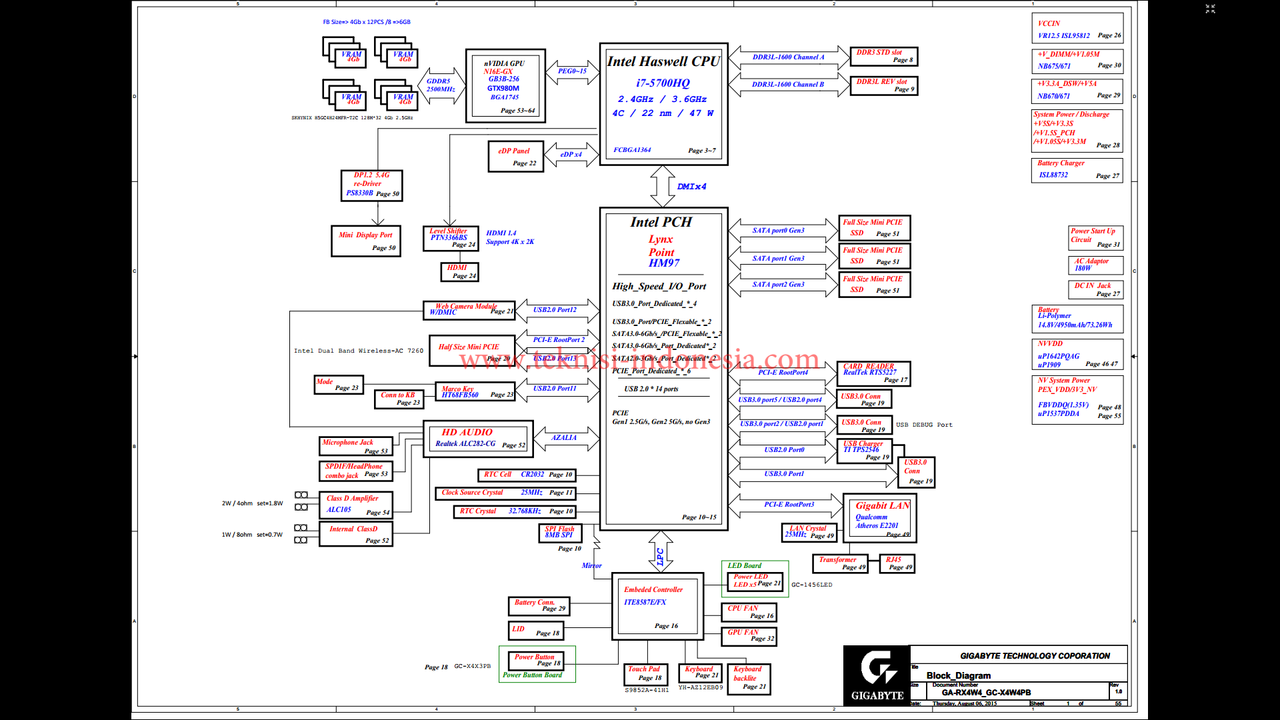Viewport: 1280px width, 720px height.
Task: Click the "DDR3L REV slot" block
Action: 882,85
